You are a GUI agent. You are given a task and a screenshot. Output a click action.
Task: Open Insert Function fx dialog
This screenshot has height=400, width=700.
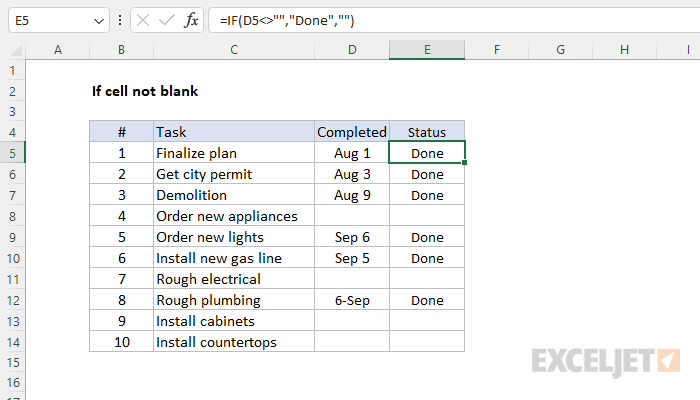coord(191,20)
